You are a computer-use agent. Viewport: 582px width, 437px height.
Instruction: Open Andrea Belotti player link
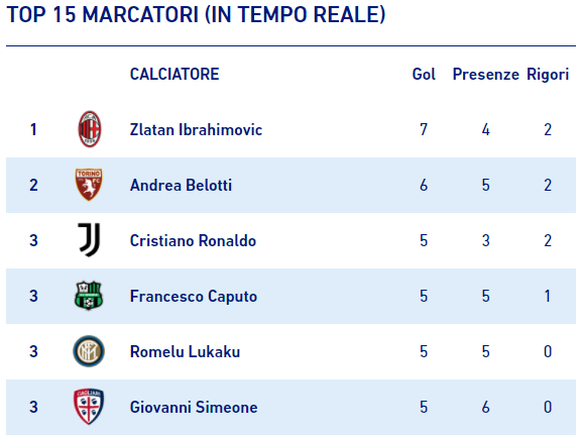[x=181, y=185]
